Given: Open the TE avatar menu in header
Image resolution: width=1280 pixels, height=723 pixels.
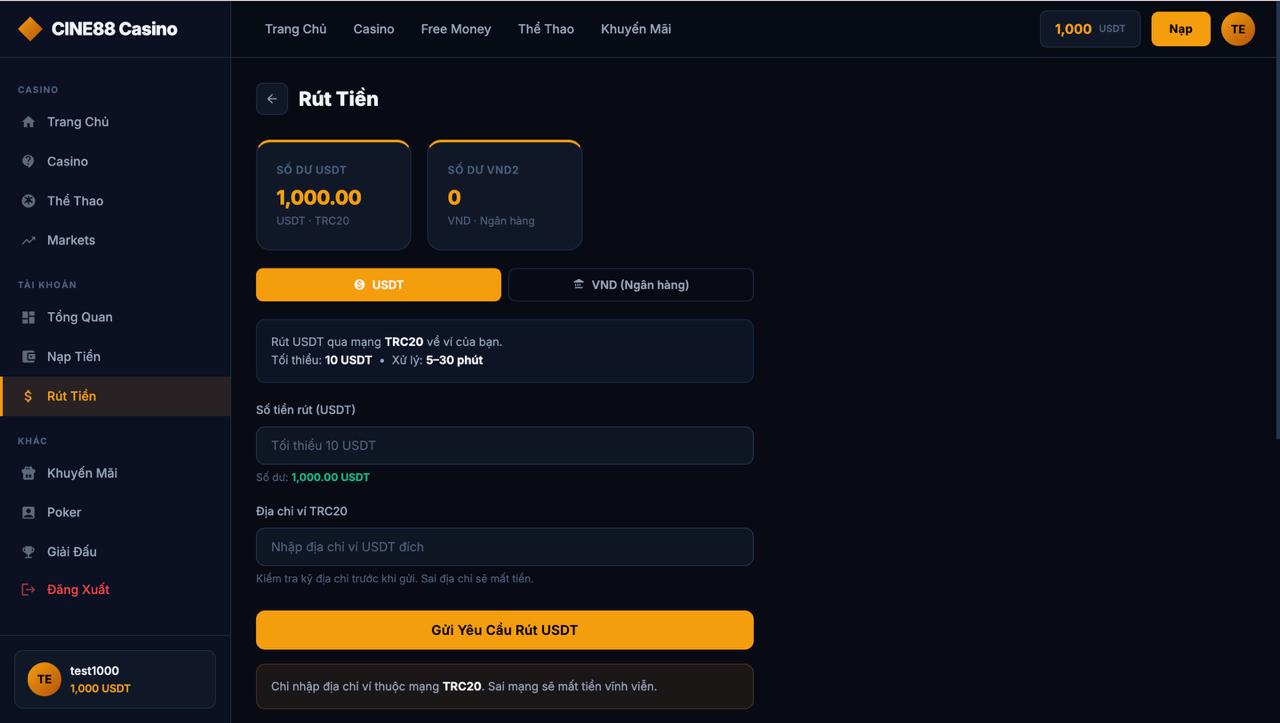Looking at the screenshot, I should click(1237, 29).
